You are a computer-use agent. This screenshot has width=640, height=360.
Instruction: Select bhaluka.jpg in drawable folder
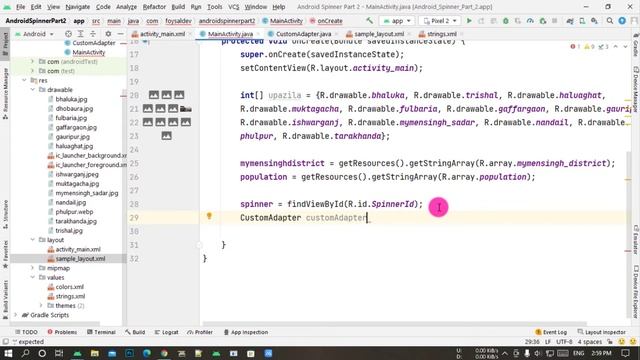(x=71, y=99)
